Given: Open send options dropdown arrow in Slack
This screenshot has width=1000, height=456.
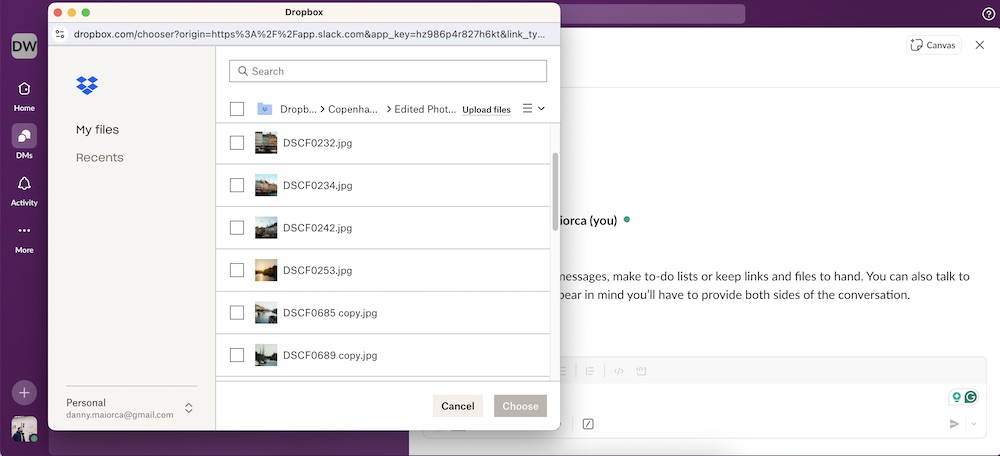Looking at the screenshot, I should [973, 423].
